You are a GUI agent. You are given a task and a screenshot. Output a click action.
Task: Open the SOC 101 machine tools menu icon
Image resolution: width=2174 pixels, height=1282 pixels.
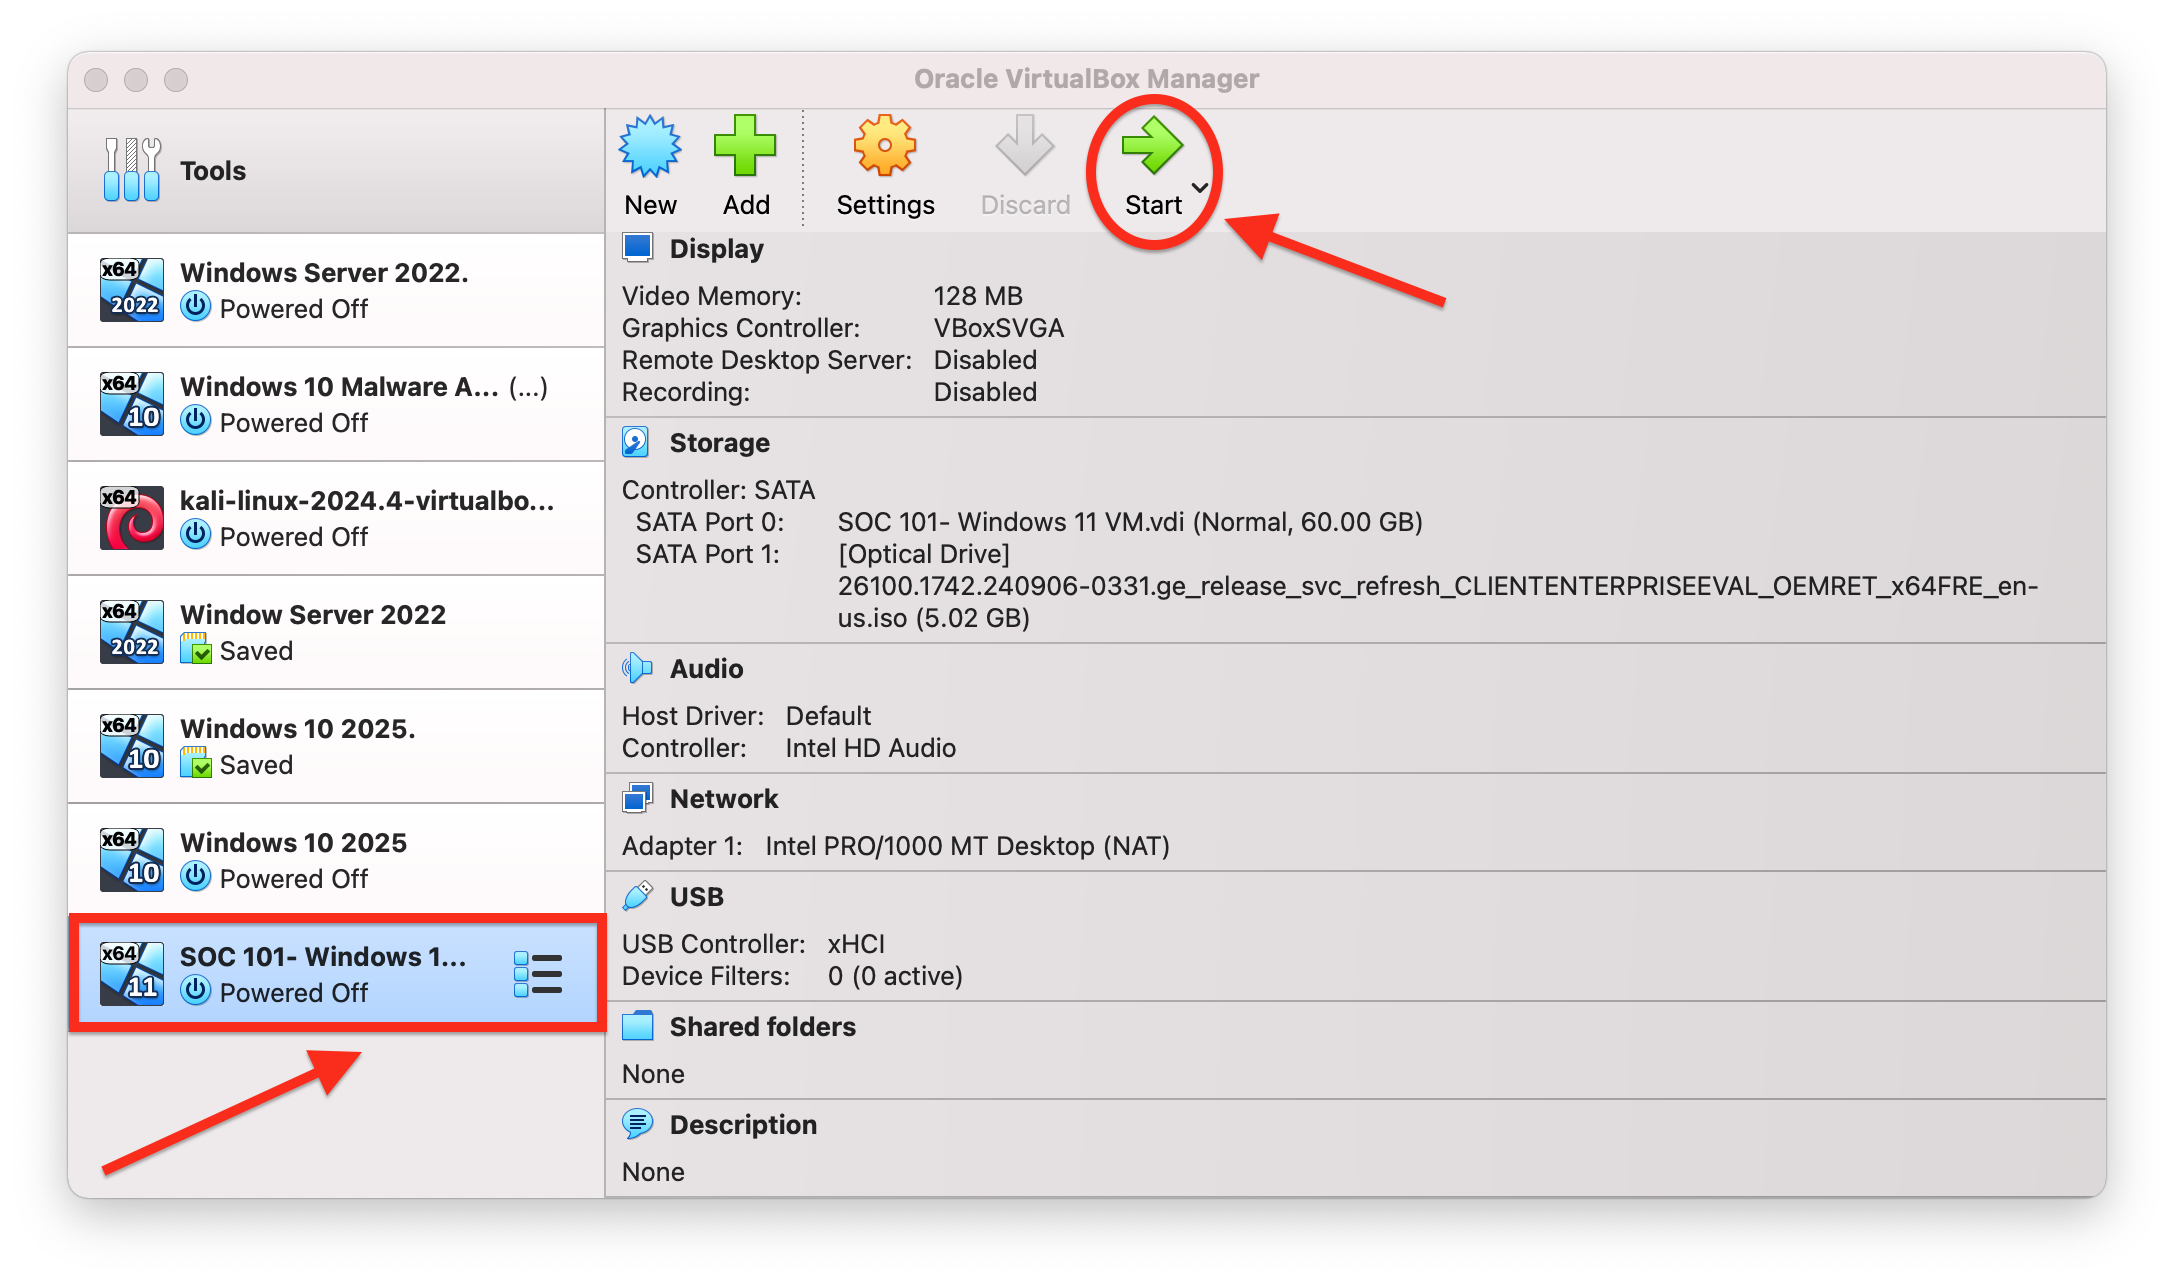tap(538, 974)
